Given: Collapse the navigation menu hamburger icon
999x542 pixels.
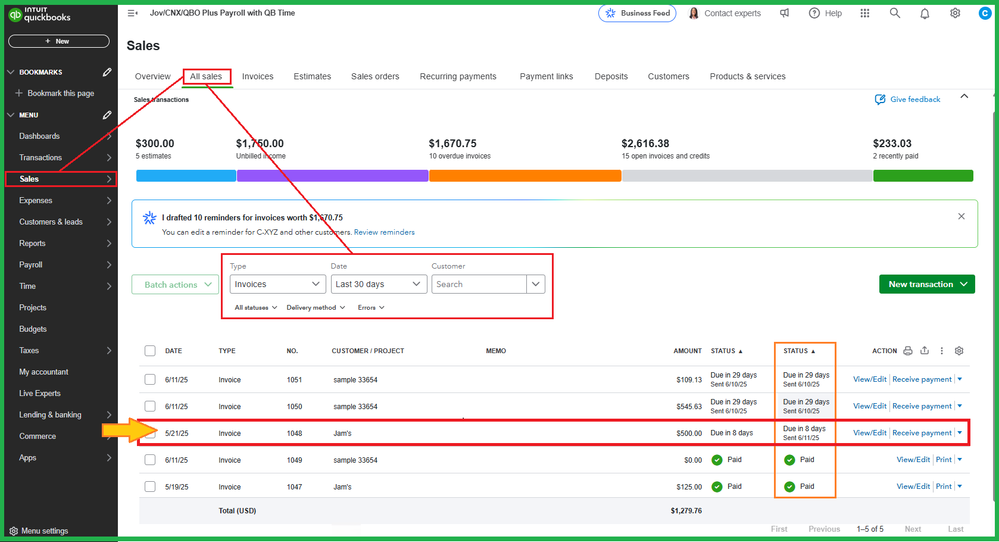Looking at the screenshot, I should pyautogui.click(x=133, y=13).
